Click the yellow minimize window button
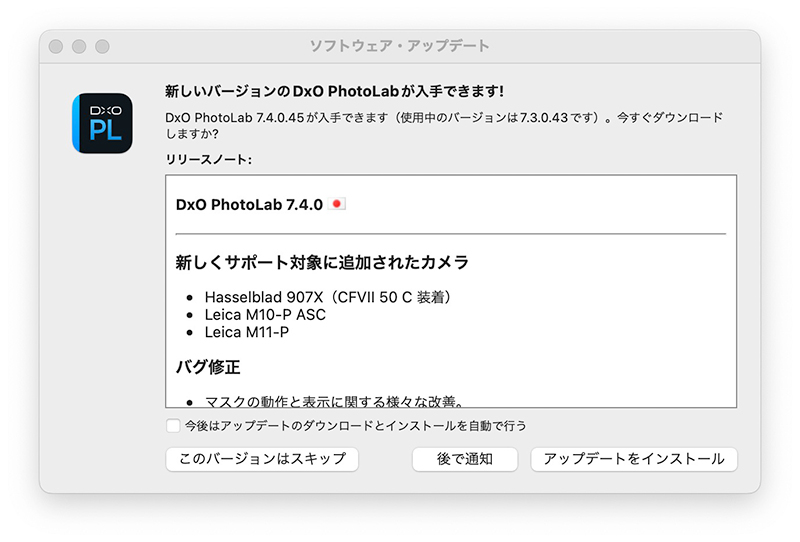The image size is (800, 542). pos(79,46)
